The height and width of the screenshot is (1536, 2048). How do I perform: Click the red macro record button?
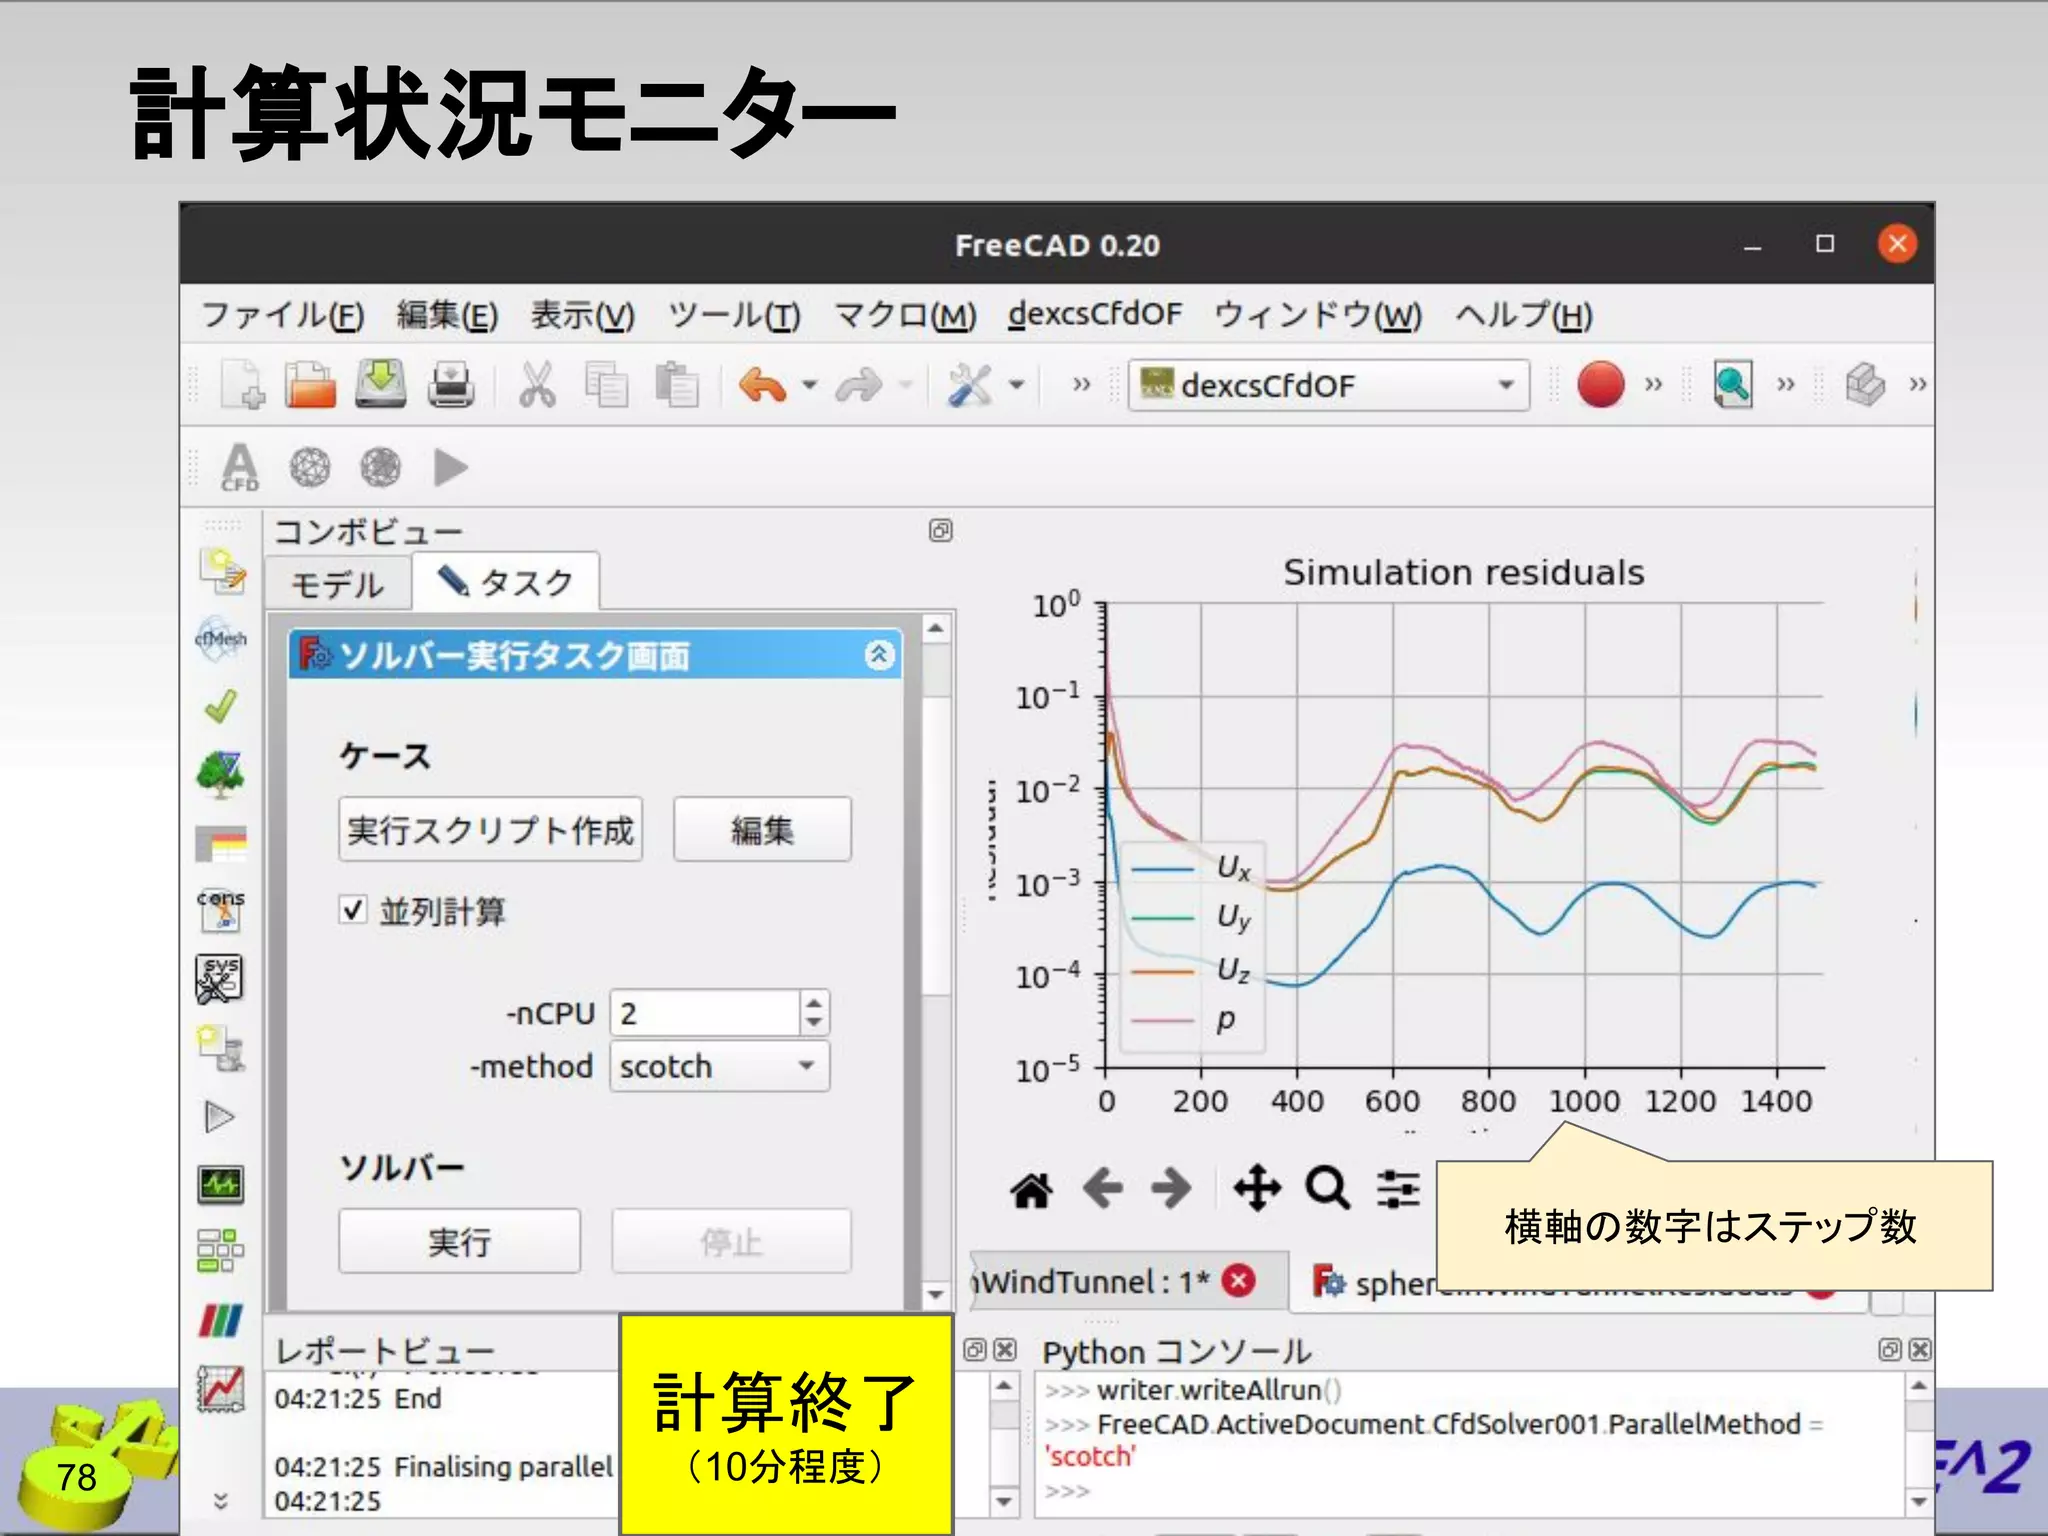[x=1600, y=385]
